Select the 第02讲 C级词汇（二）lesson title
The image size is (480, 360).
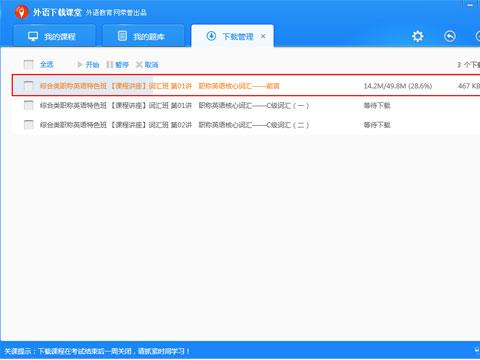pos(174,125)
